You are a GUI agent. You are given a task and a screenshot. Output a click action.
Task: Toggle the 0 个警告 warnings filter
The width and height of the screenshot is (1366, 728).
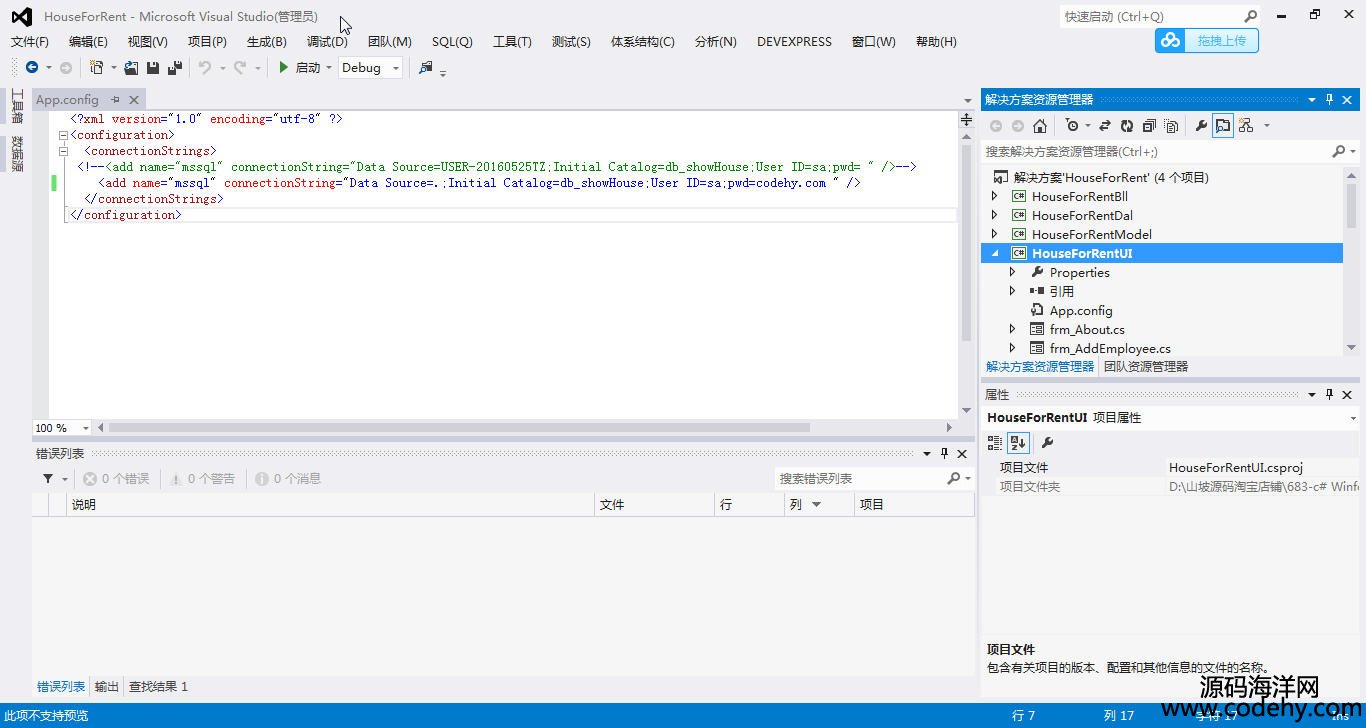(202, 479)
